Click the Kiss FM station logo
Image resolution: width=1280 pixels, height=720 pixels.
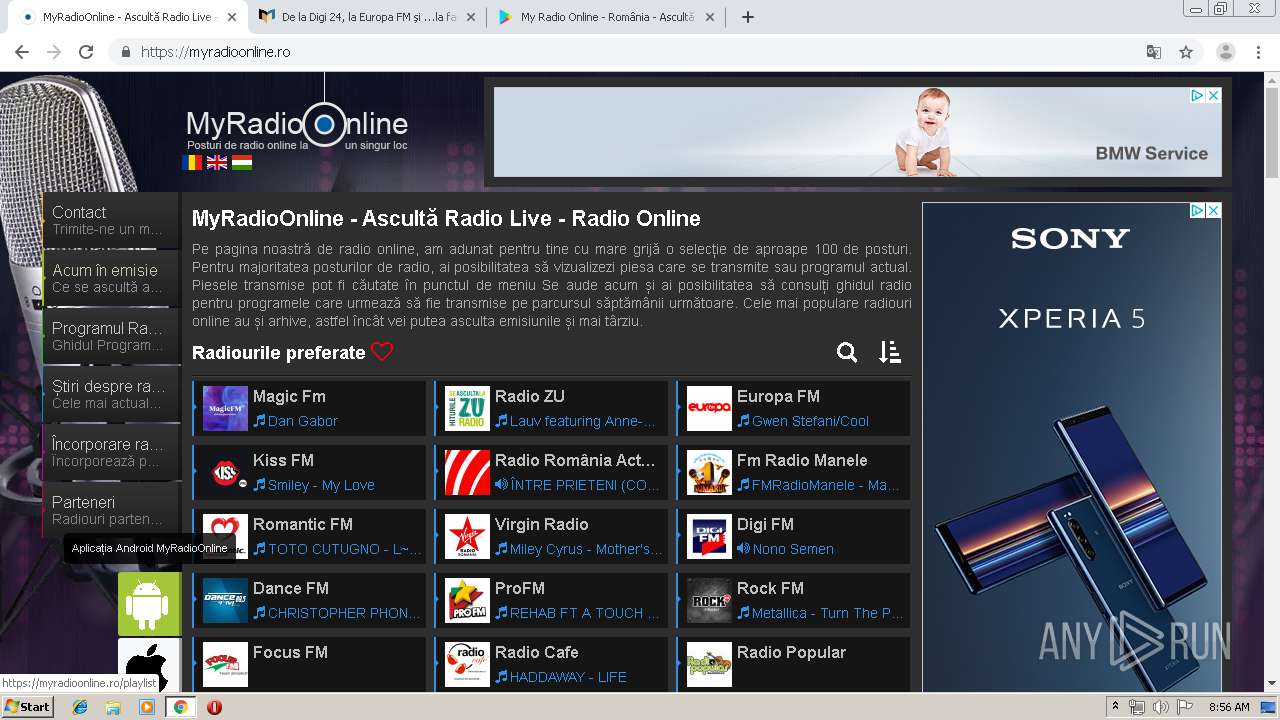coord(225,473)
